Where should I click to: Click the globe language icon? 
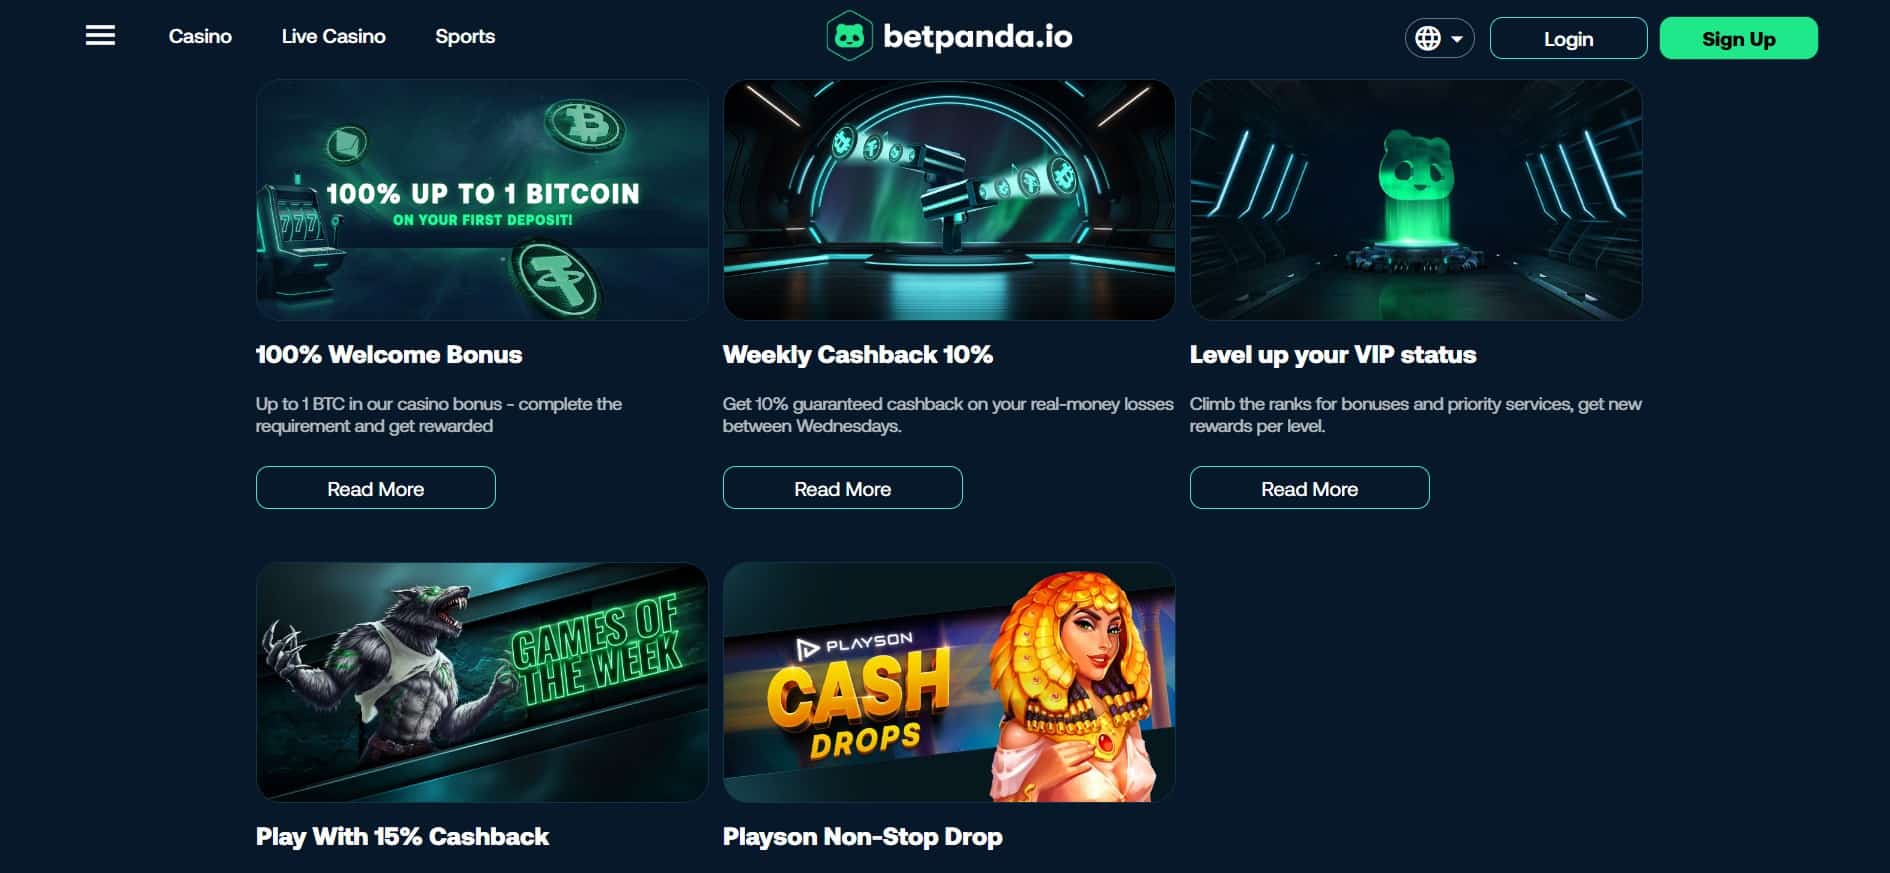1428,38
